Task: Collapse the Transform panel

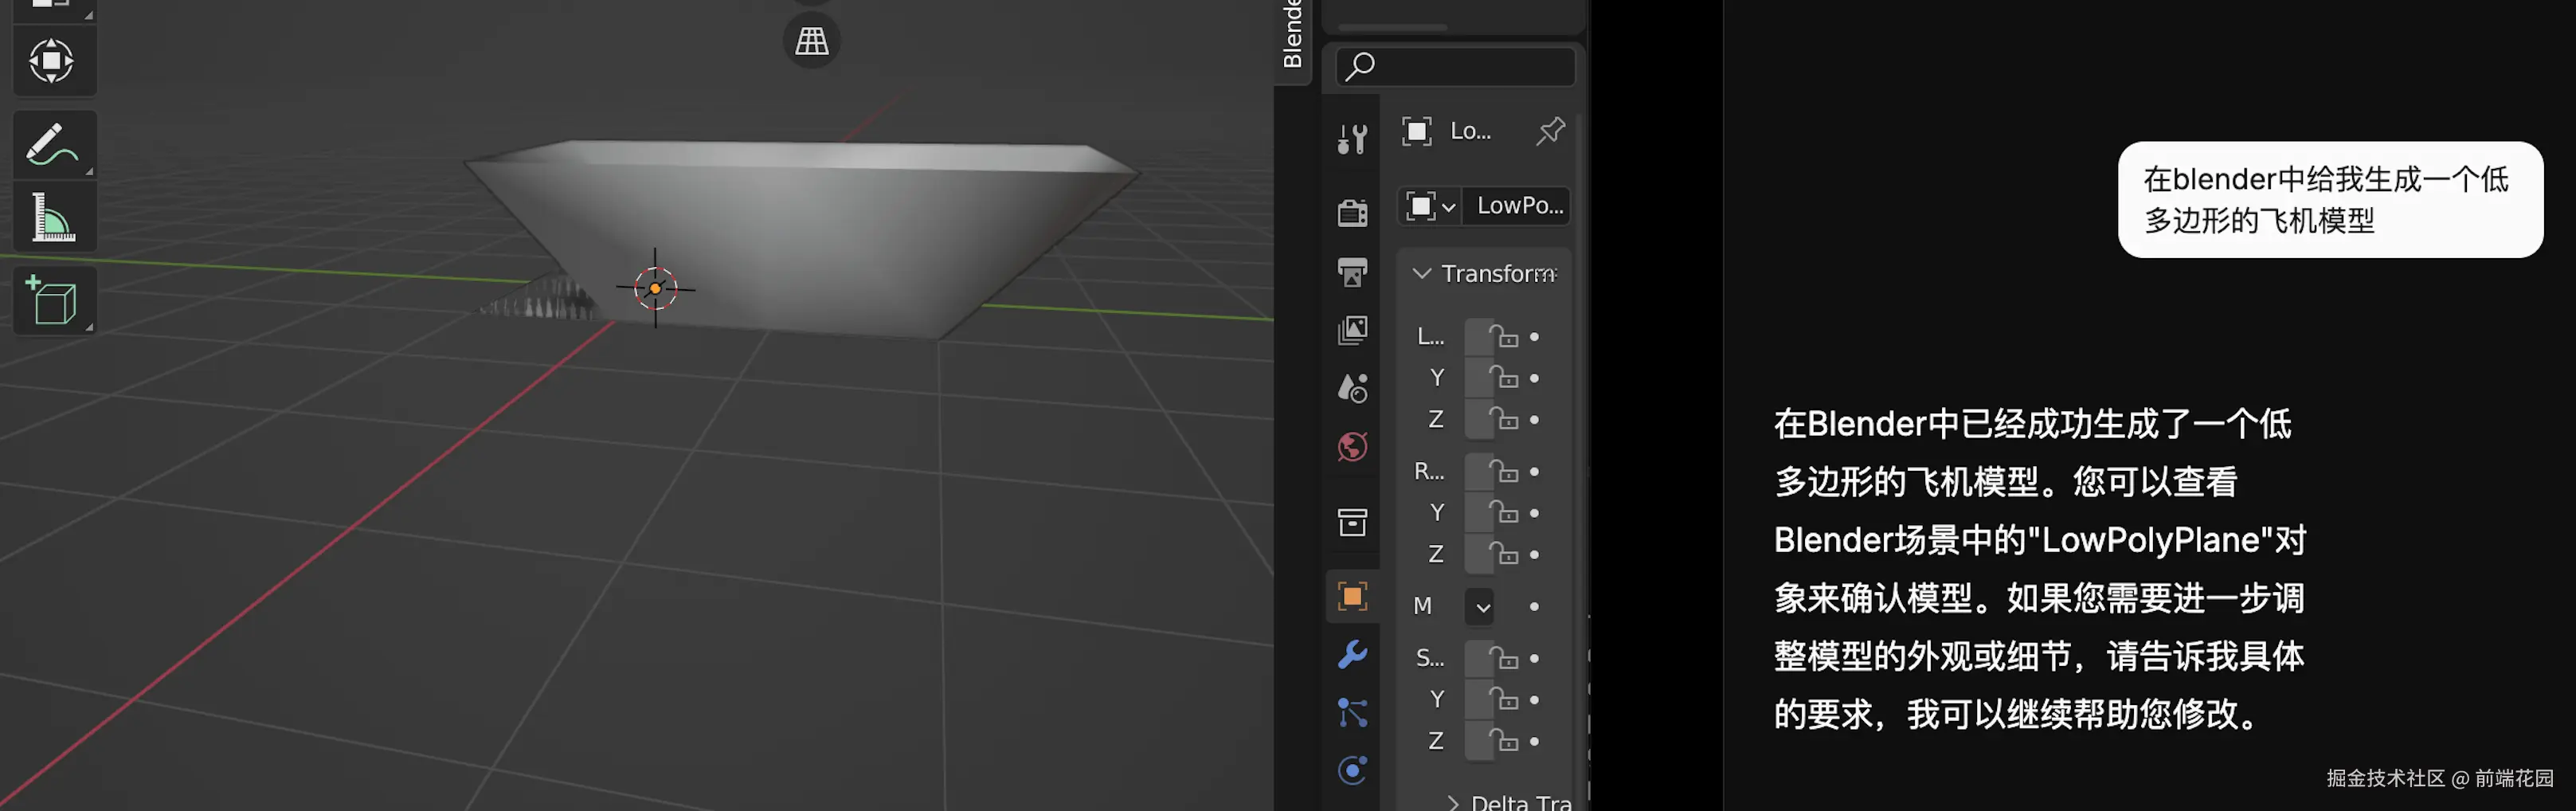Action: (1421, 273)
